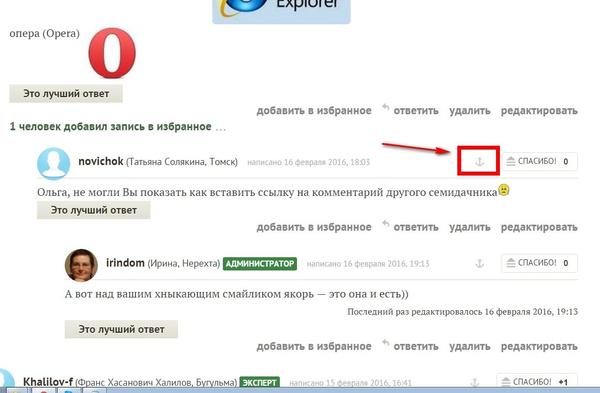
Task: Click the green АДМИНИСТРАТОР badge
Action: point(260,264)
